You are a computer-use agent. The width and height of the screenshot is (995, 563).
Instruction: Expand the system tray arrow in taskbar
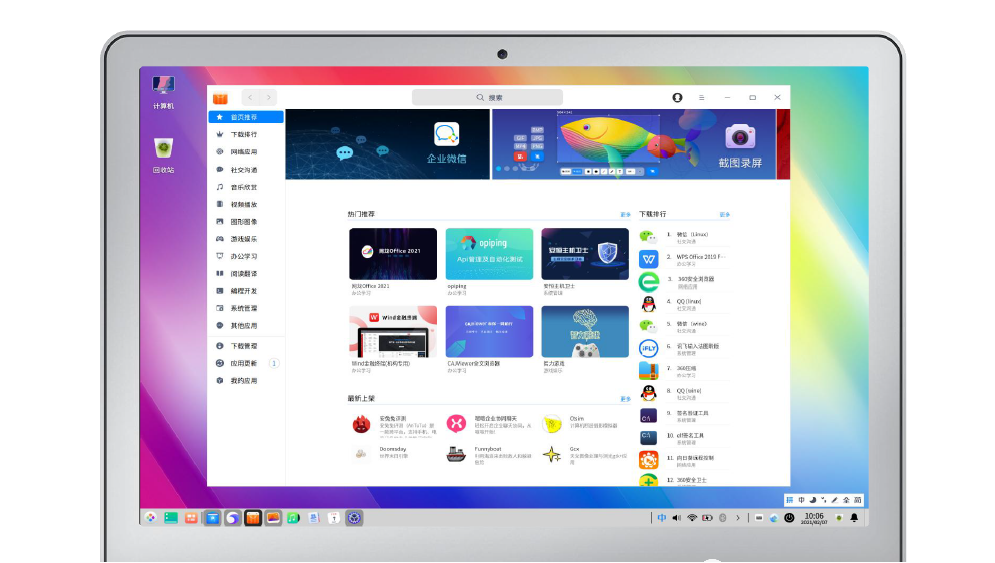pos(738,518)
